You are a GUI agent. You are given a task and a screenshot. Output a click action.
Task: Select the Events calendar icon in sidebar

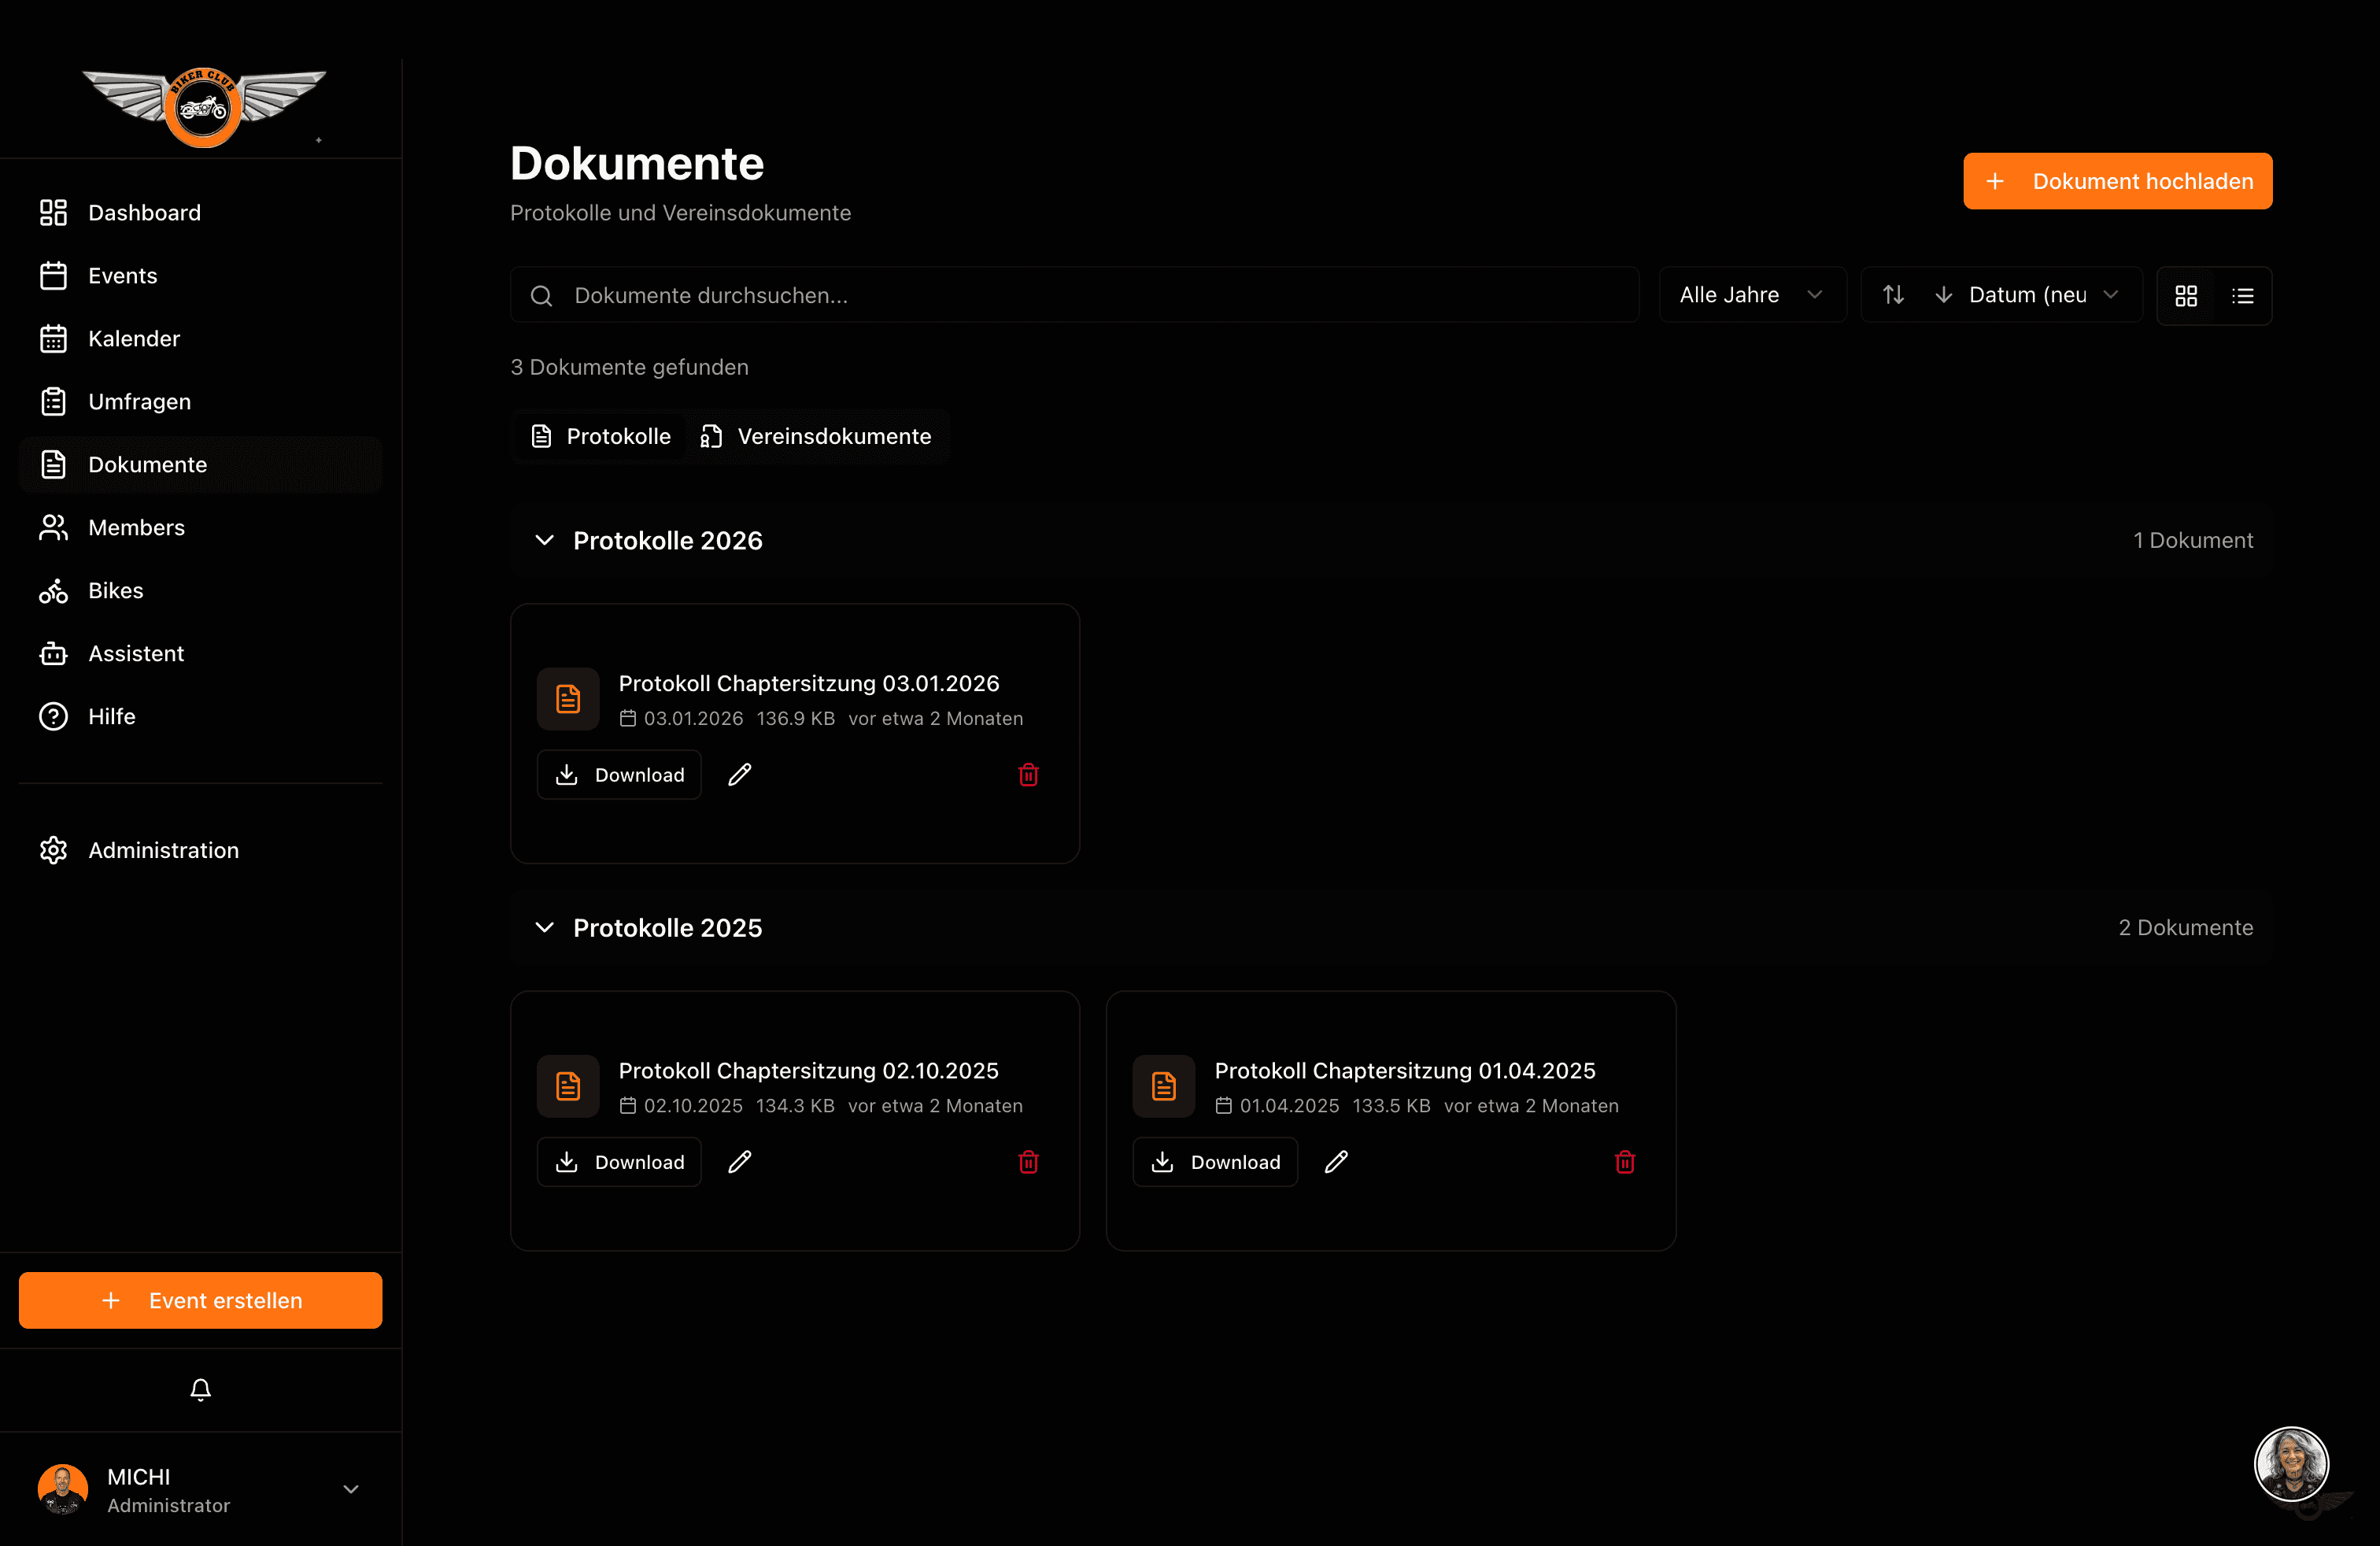[54, 275]
